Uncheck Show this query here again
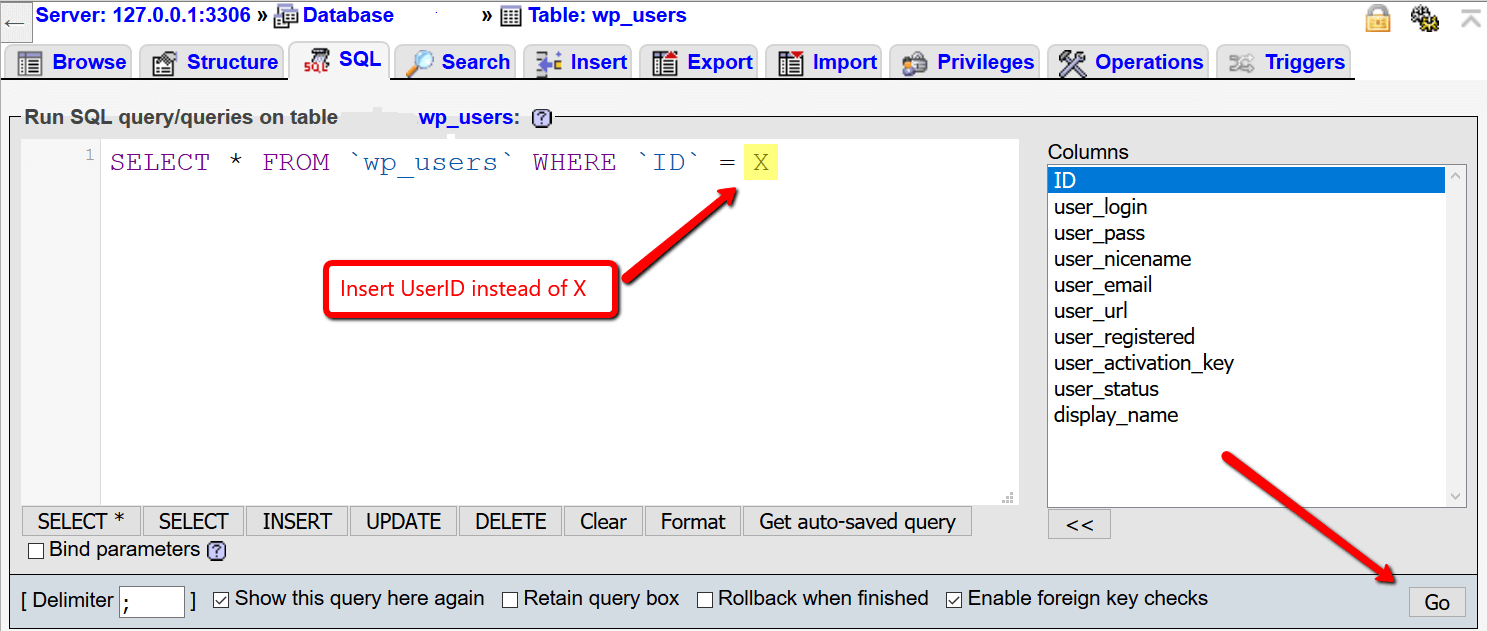The height and width of the screenshot is (631, 1487). [222, 600]
